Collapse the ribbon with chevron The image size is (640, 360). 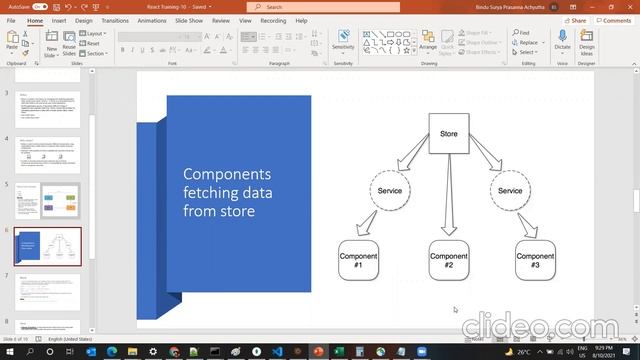[x=634, y=64]
